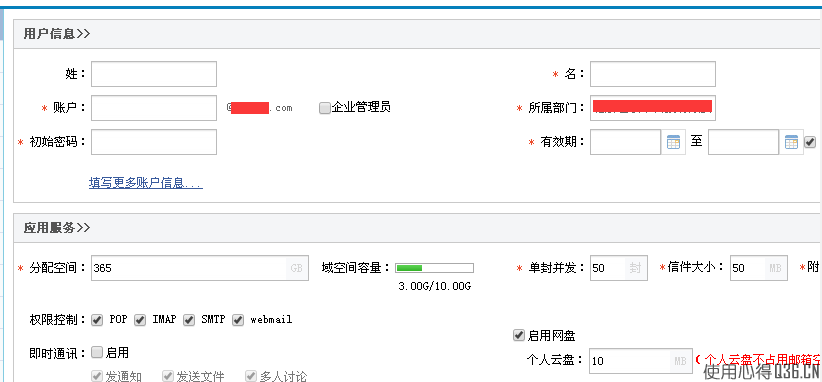
Task: Click the 单封并发 field showing 50
Action: [x=619, y=268]
